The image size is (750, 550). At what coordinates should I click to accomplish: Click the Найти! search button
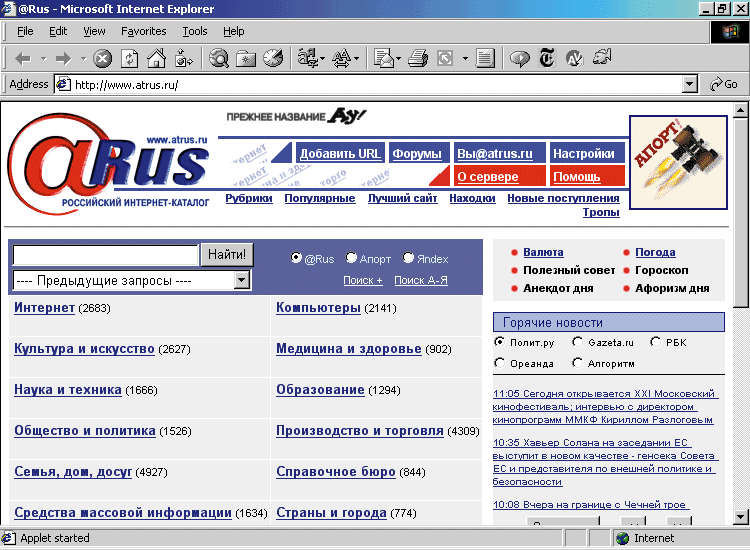click(227, 254)
